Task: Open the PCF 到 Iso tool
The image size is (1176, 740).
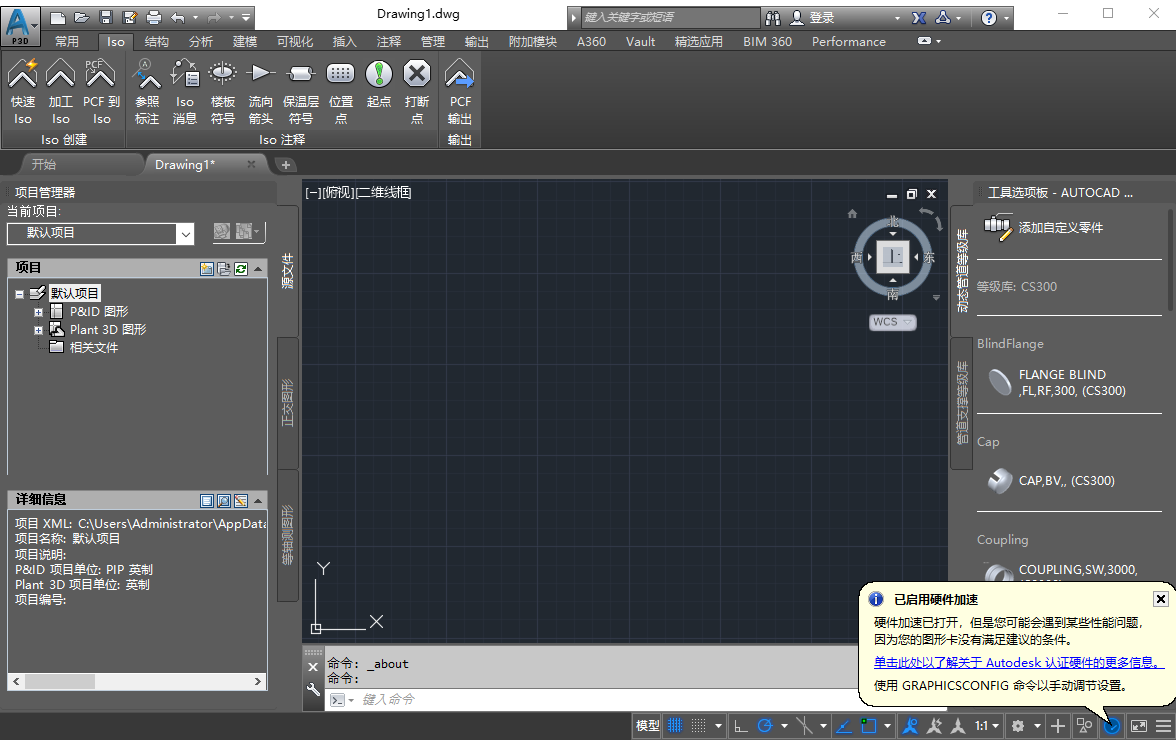Action: (x=100, y=90)
